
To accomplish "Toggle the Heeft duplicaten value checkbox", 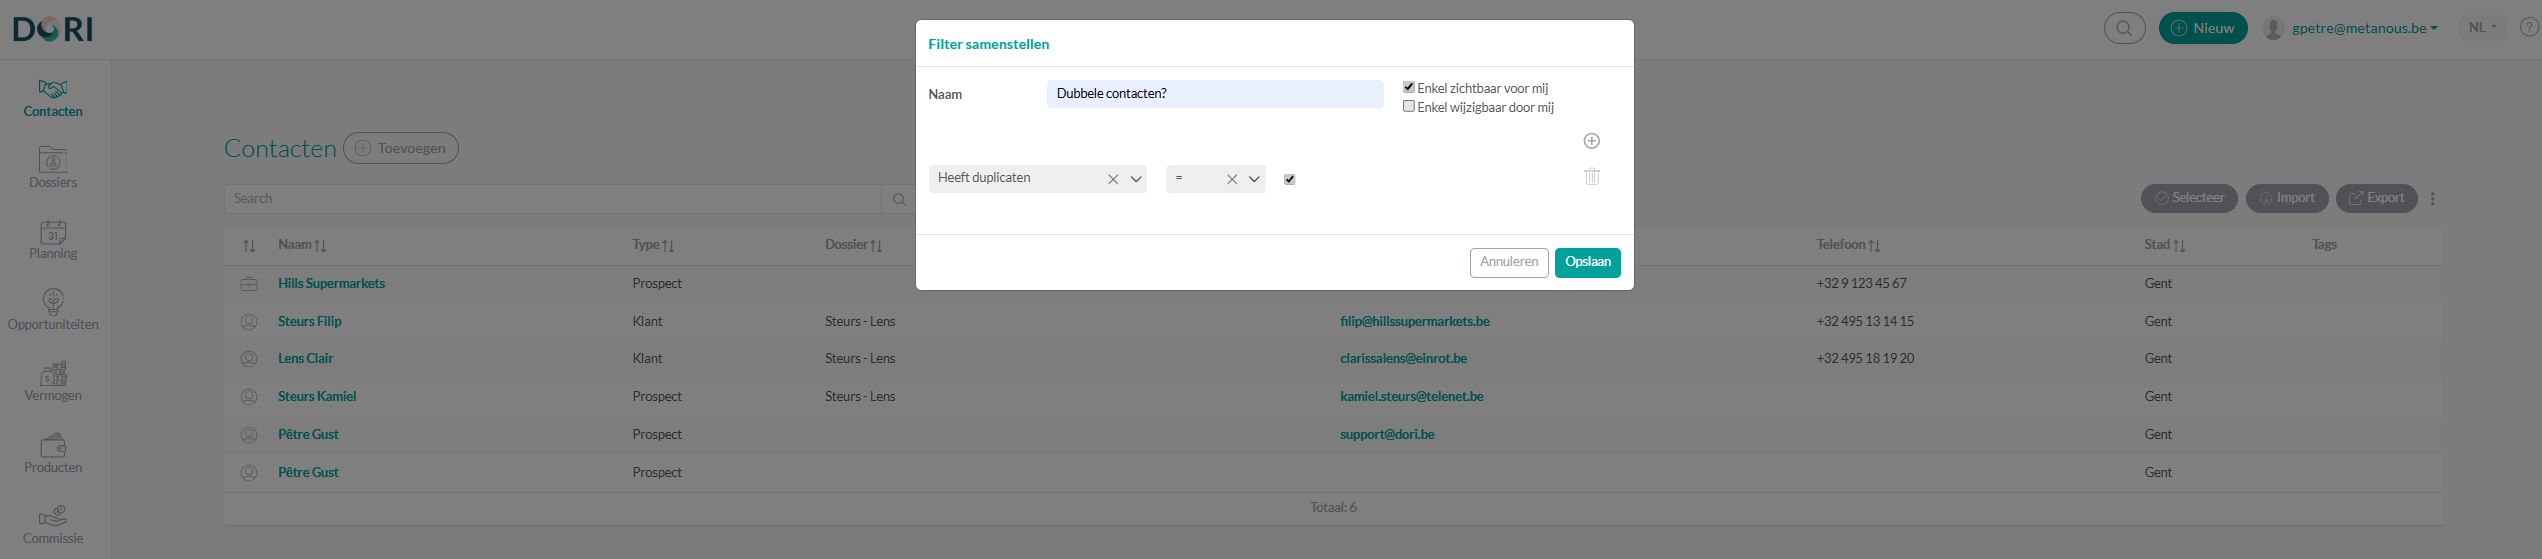I will [1290, 180].
